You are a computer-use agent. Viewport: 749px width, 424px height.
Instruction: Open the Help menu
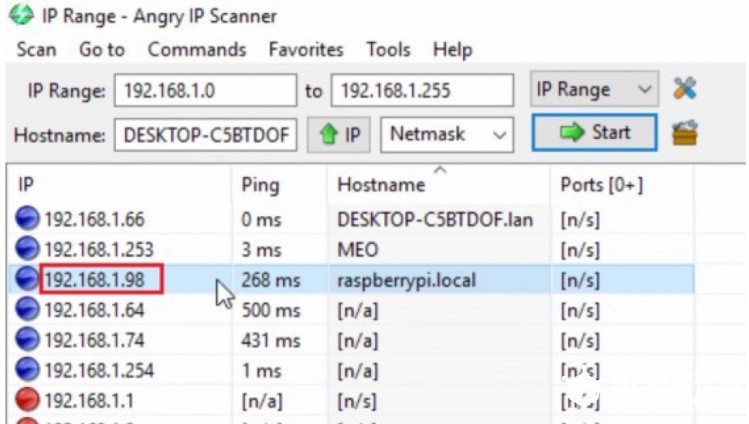tap(452, 50)
